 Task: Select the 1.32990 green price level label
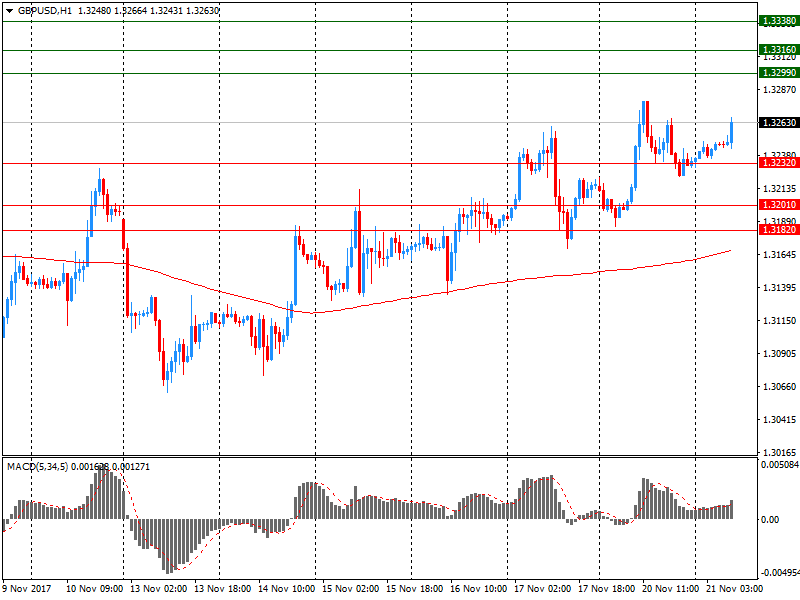click(x=779, y=72)
